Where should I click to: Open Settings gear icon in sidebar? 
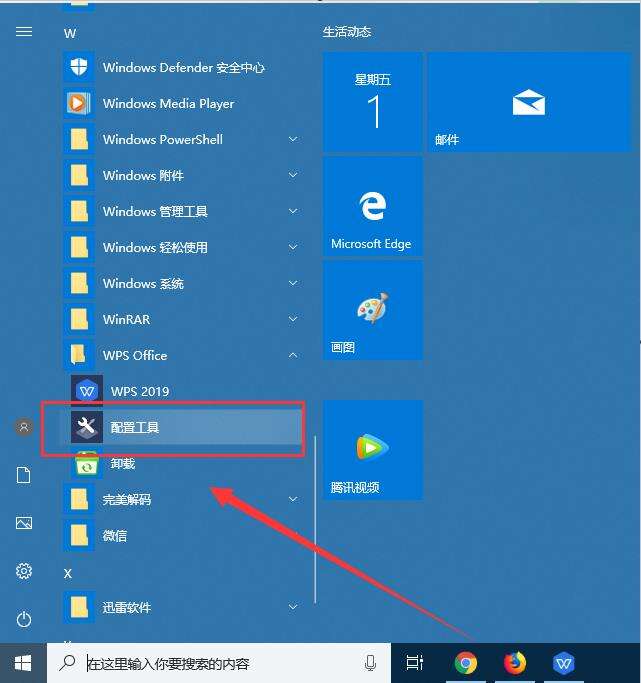(24, 571)
